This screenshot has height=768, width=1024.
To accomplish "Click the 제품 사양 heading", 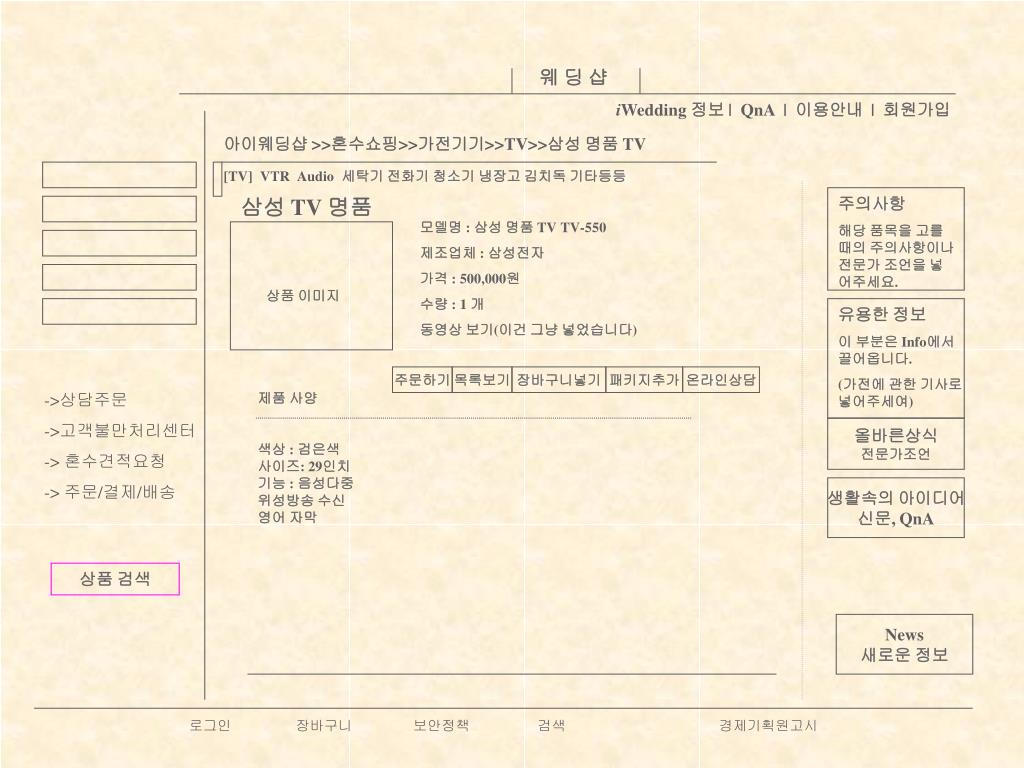I will click(x=287, y=398).
